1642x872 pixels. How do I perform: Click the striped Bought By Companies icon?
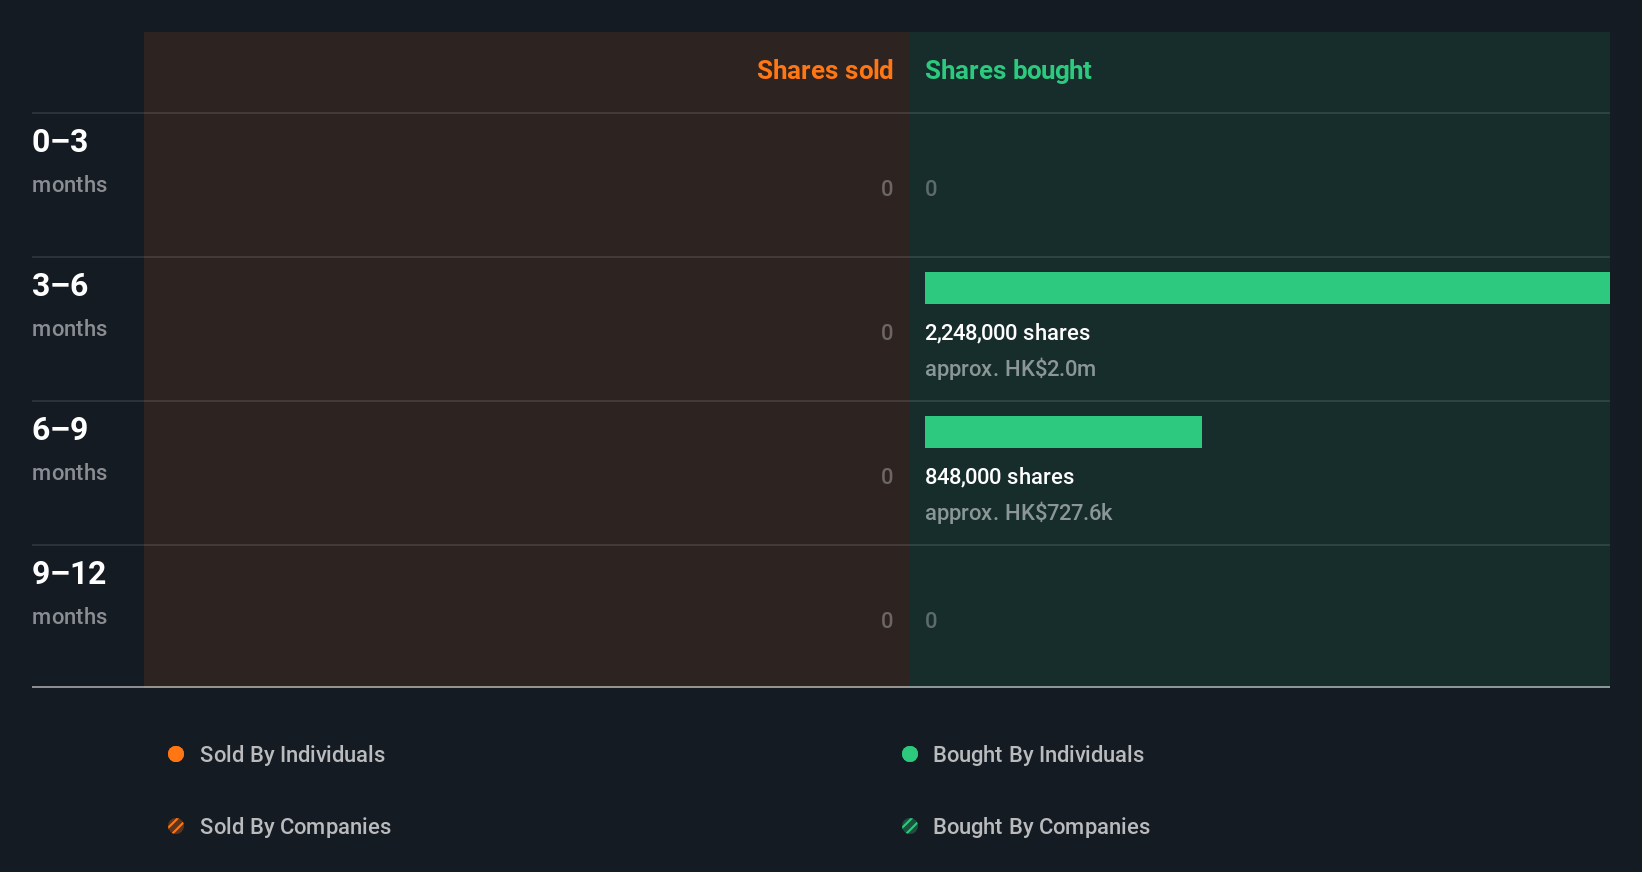910,826
